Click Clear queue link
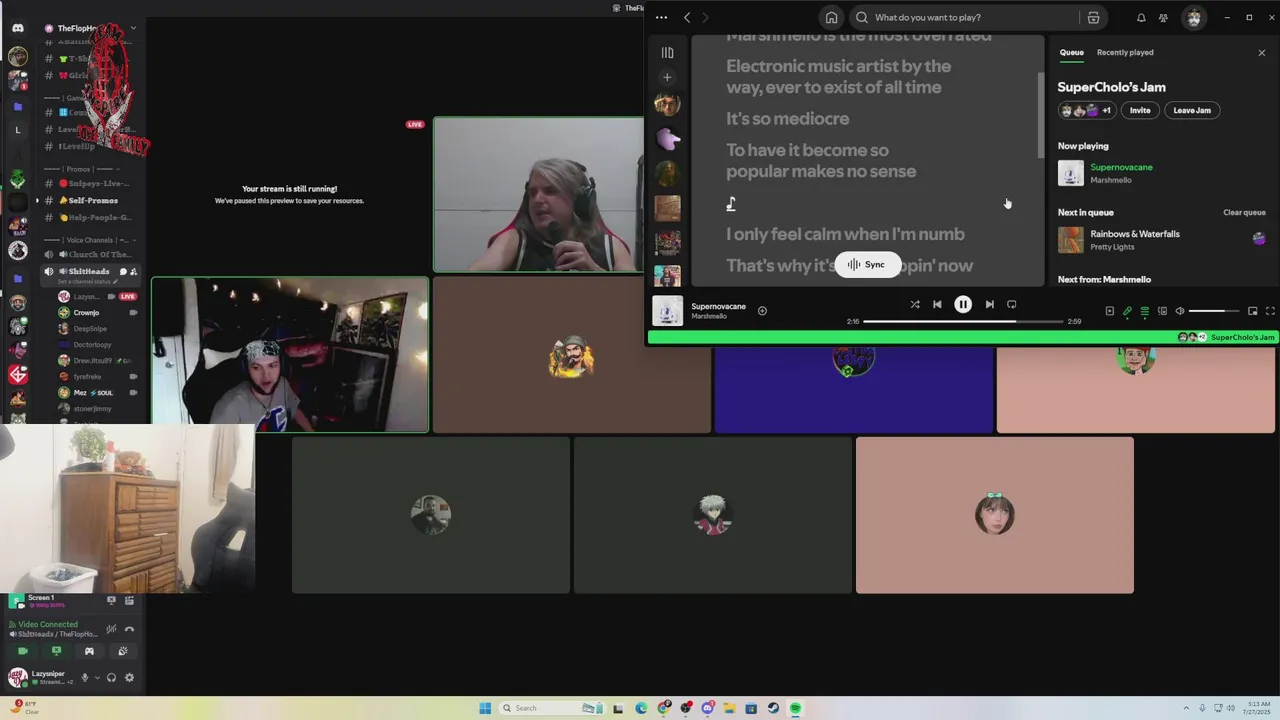This screenshot has width=1280, height=720. 1244,212
